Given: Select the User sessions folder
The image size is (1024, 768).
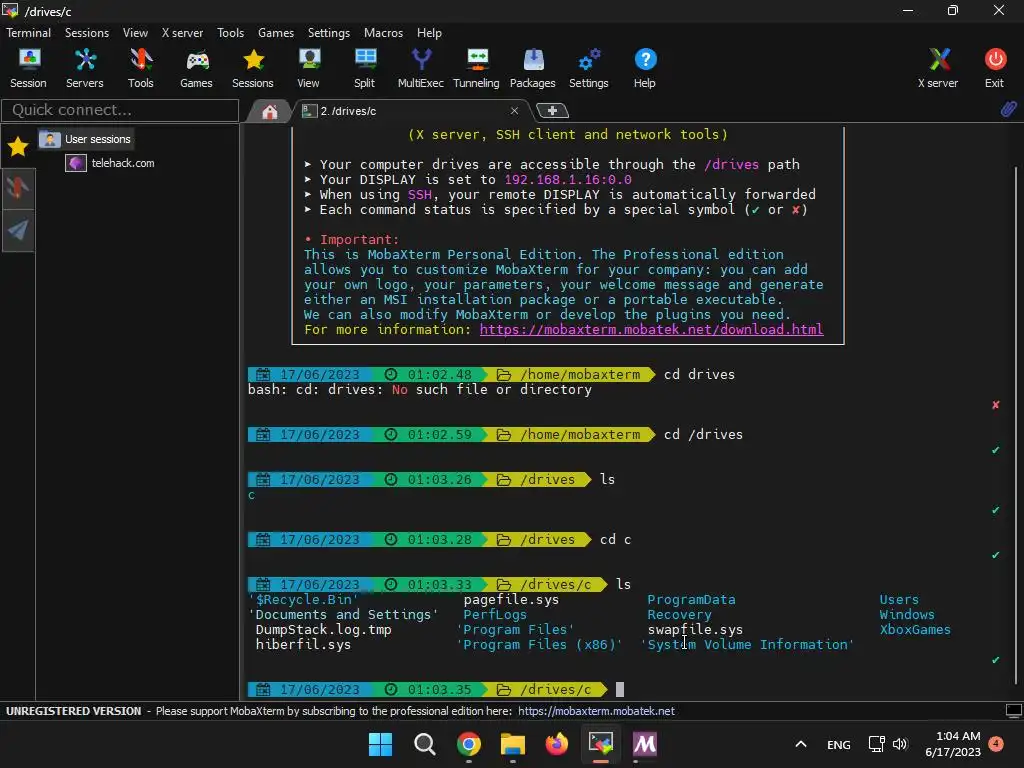Looking at the screenshot, I should (86, 139).
